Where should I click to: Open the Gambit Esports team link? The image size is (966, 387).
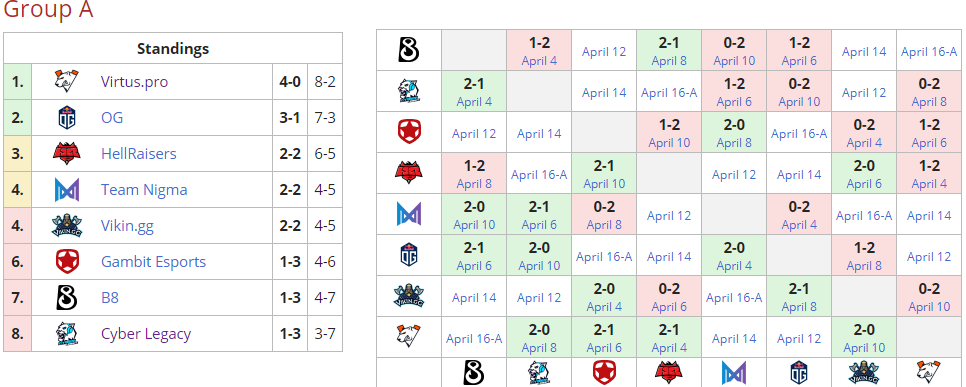pos(153,262)
